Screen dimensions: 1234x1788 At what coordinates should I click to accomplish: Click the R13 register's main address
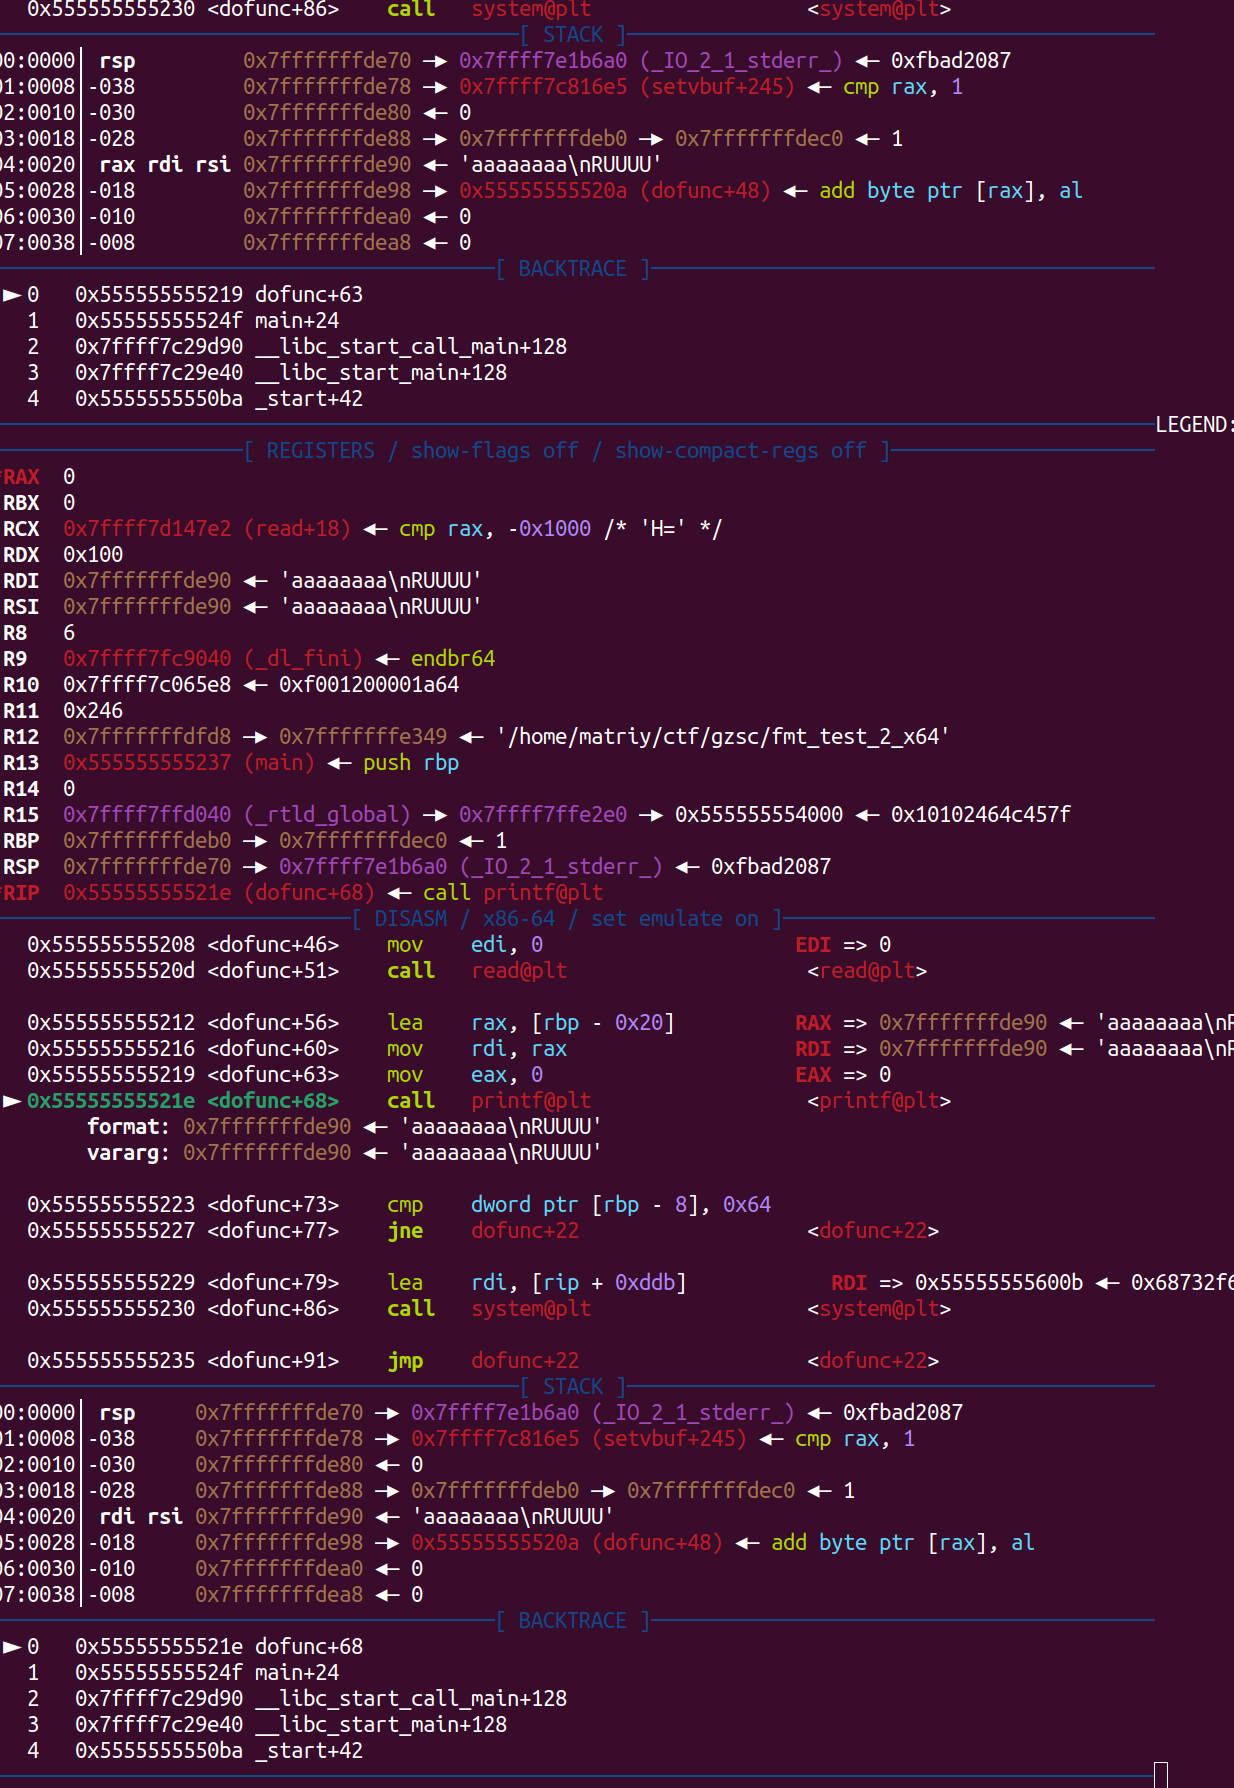(189, 763)
